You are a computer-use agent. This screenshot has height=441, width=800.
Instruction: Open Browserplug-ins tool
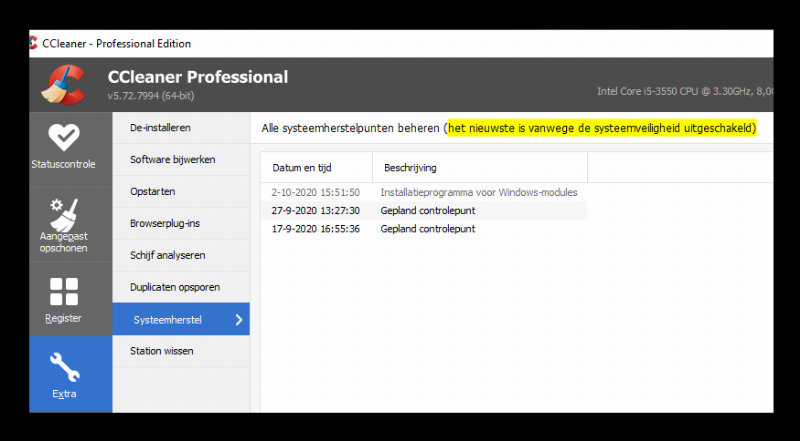[x=181, y=224]
